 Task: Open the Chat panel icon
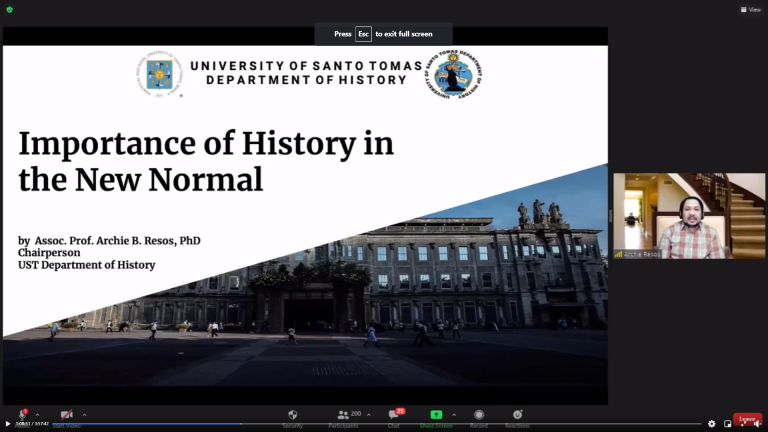[x=393, y=415]
